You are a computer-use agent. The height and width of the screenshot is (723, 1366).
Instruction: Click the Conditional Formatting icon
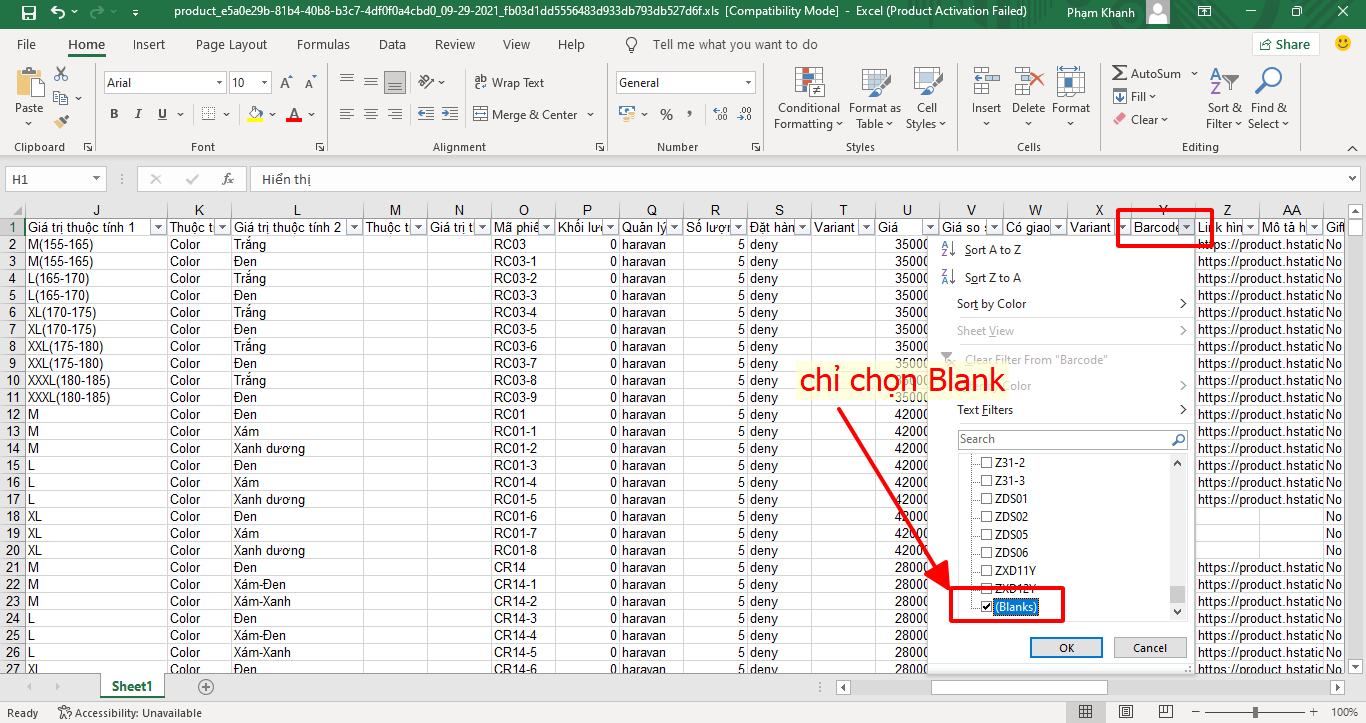808,83
